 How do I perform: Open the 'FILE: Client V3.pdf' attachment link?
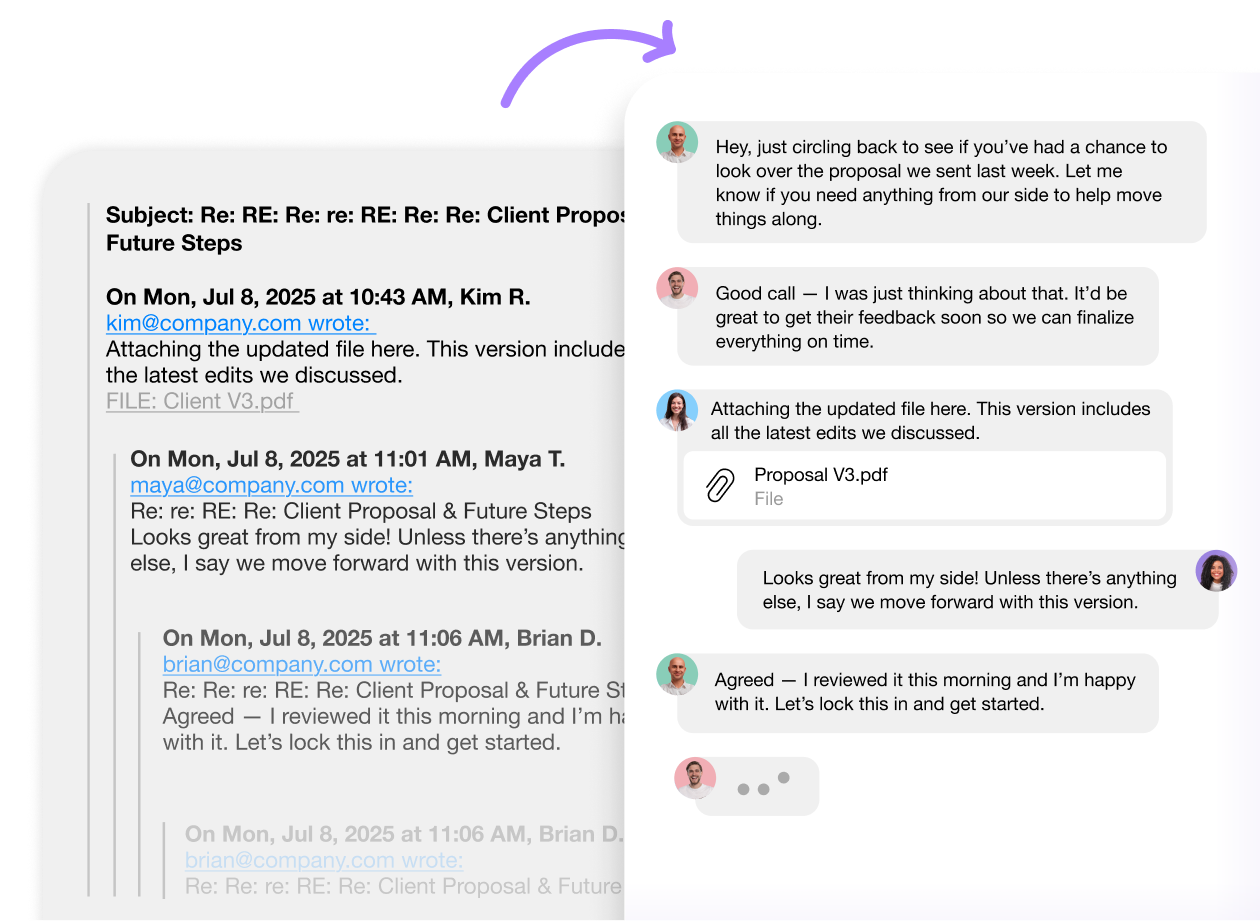pyautogui.click(x=202, y=401)
